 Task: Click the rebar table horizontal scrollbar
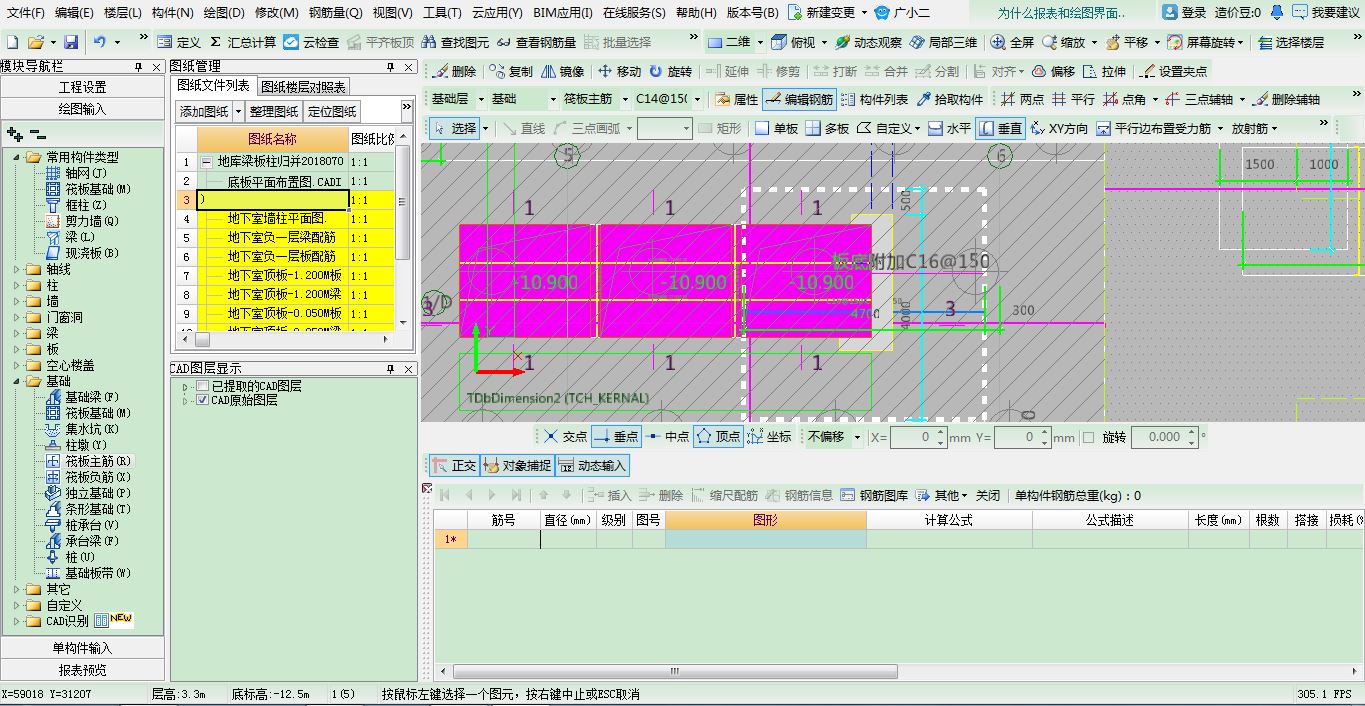tap(673, 672)
